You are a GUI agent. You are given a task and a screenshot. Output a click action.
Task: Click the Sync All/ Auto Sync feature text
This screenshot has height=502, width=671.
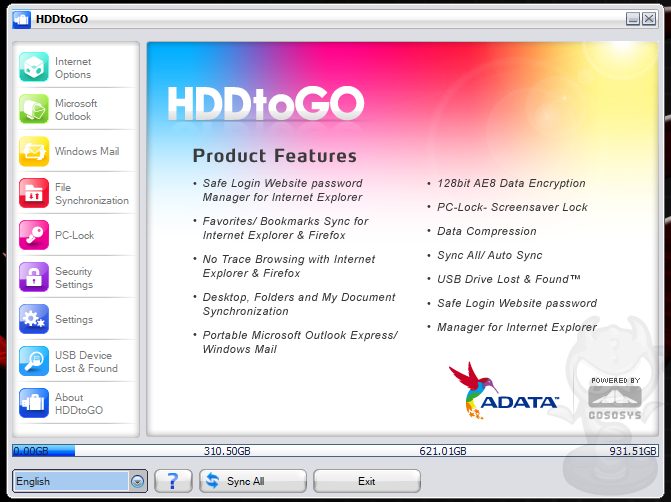point(490,255)
